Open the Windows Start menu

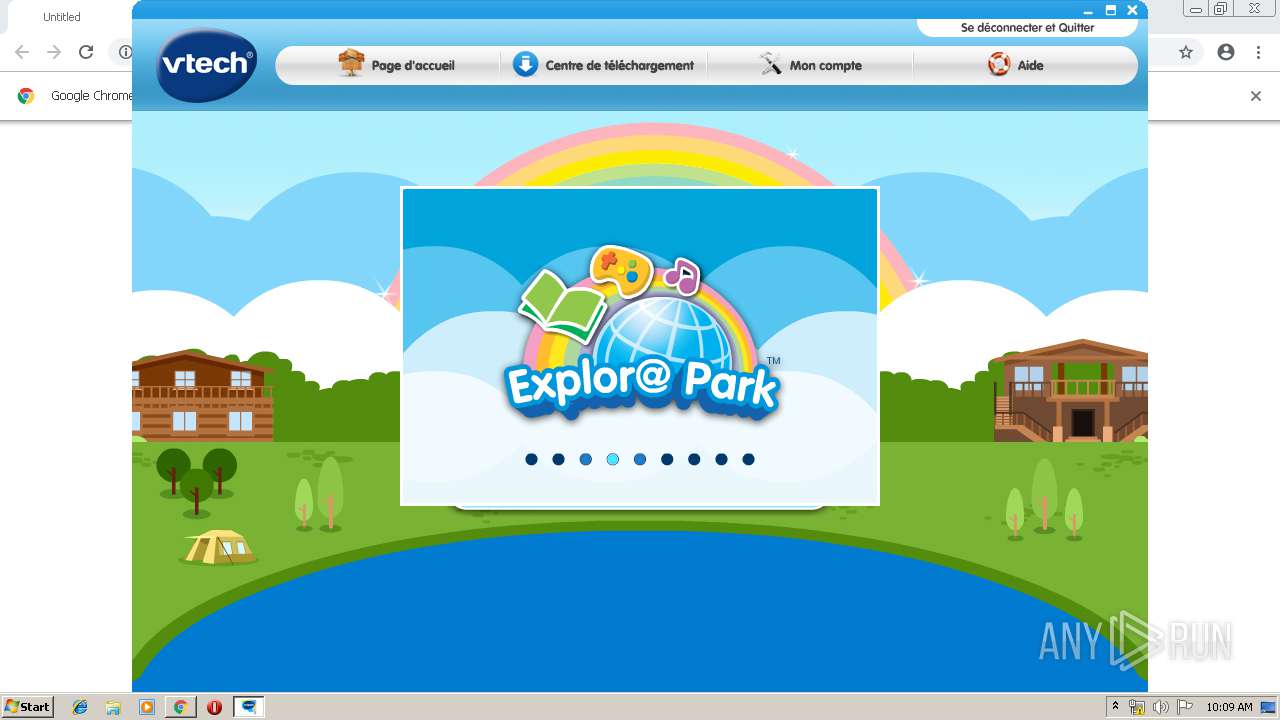[x=27, y=707]
